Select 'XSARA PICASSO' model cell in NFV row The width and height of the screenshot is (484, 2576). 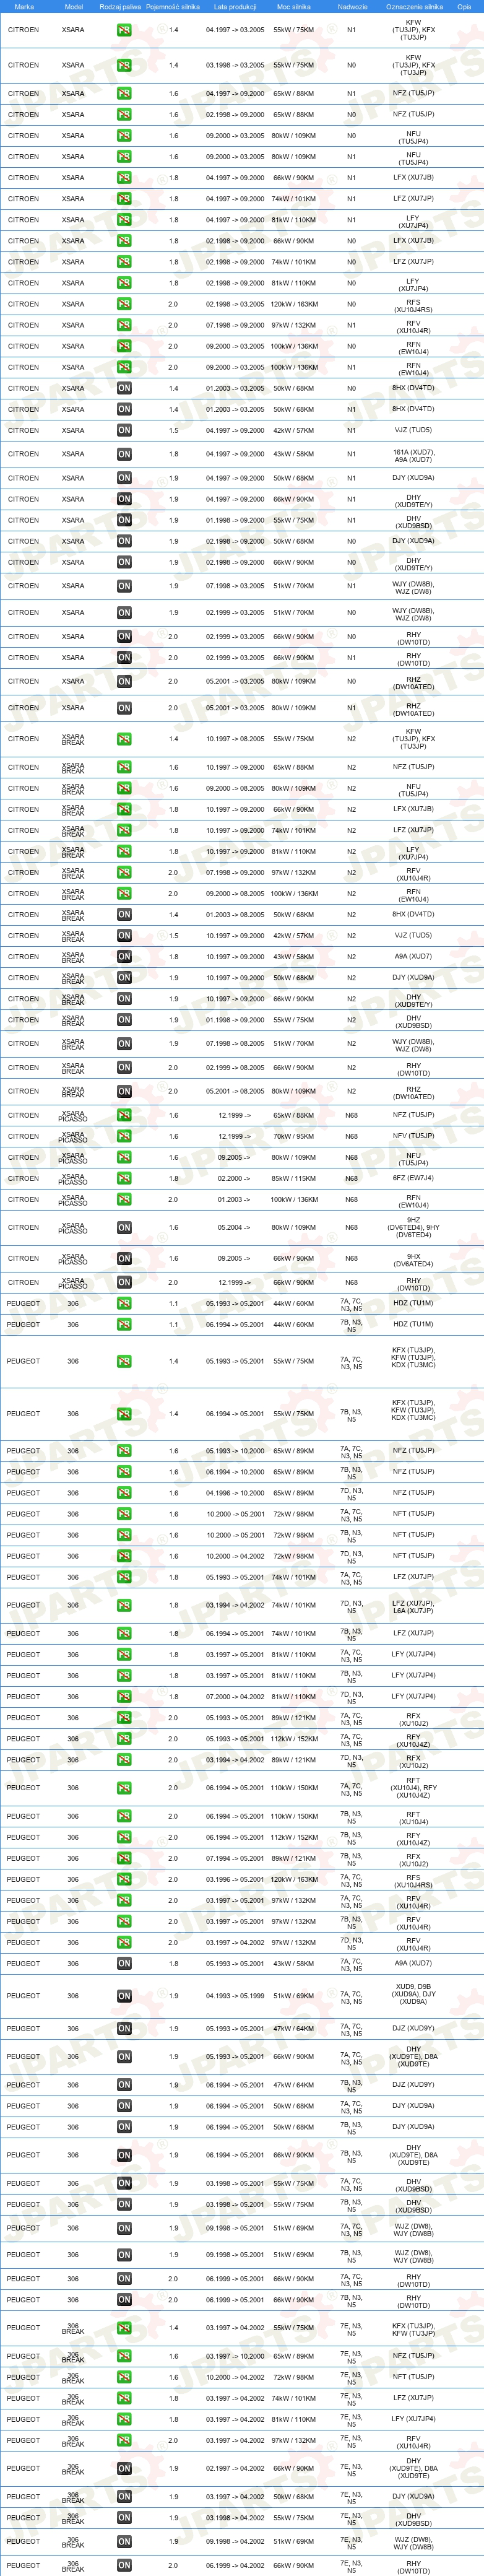coord(73,1137)
